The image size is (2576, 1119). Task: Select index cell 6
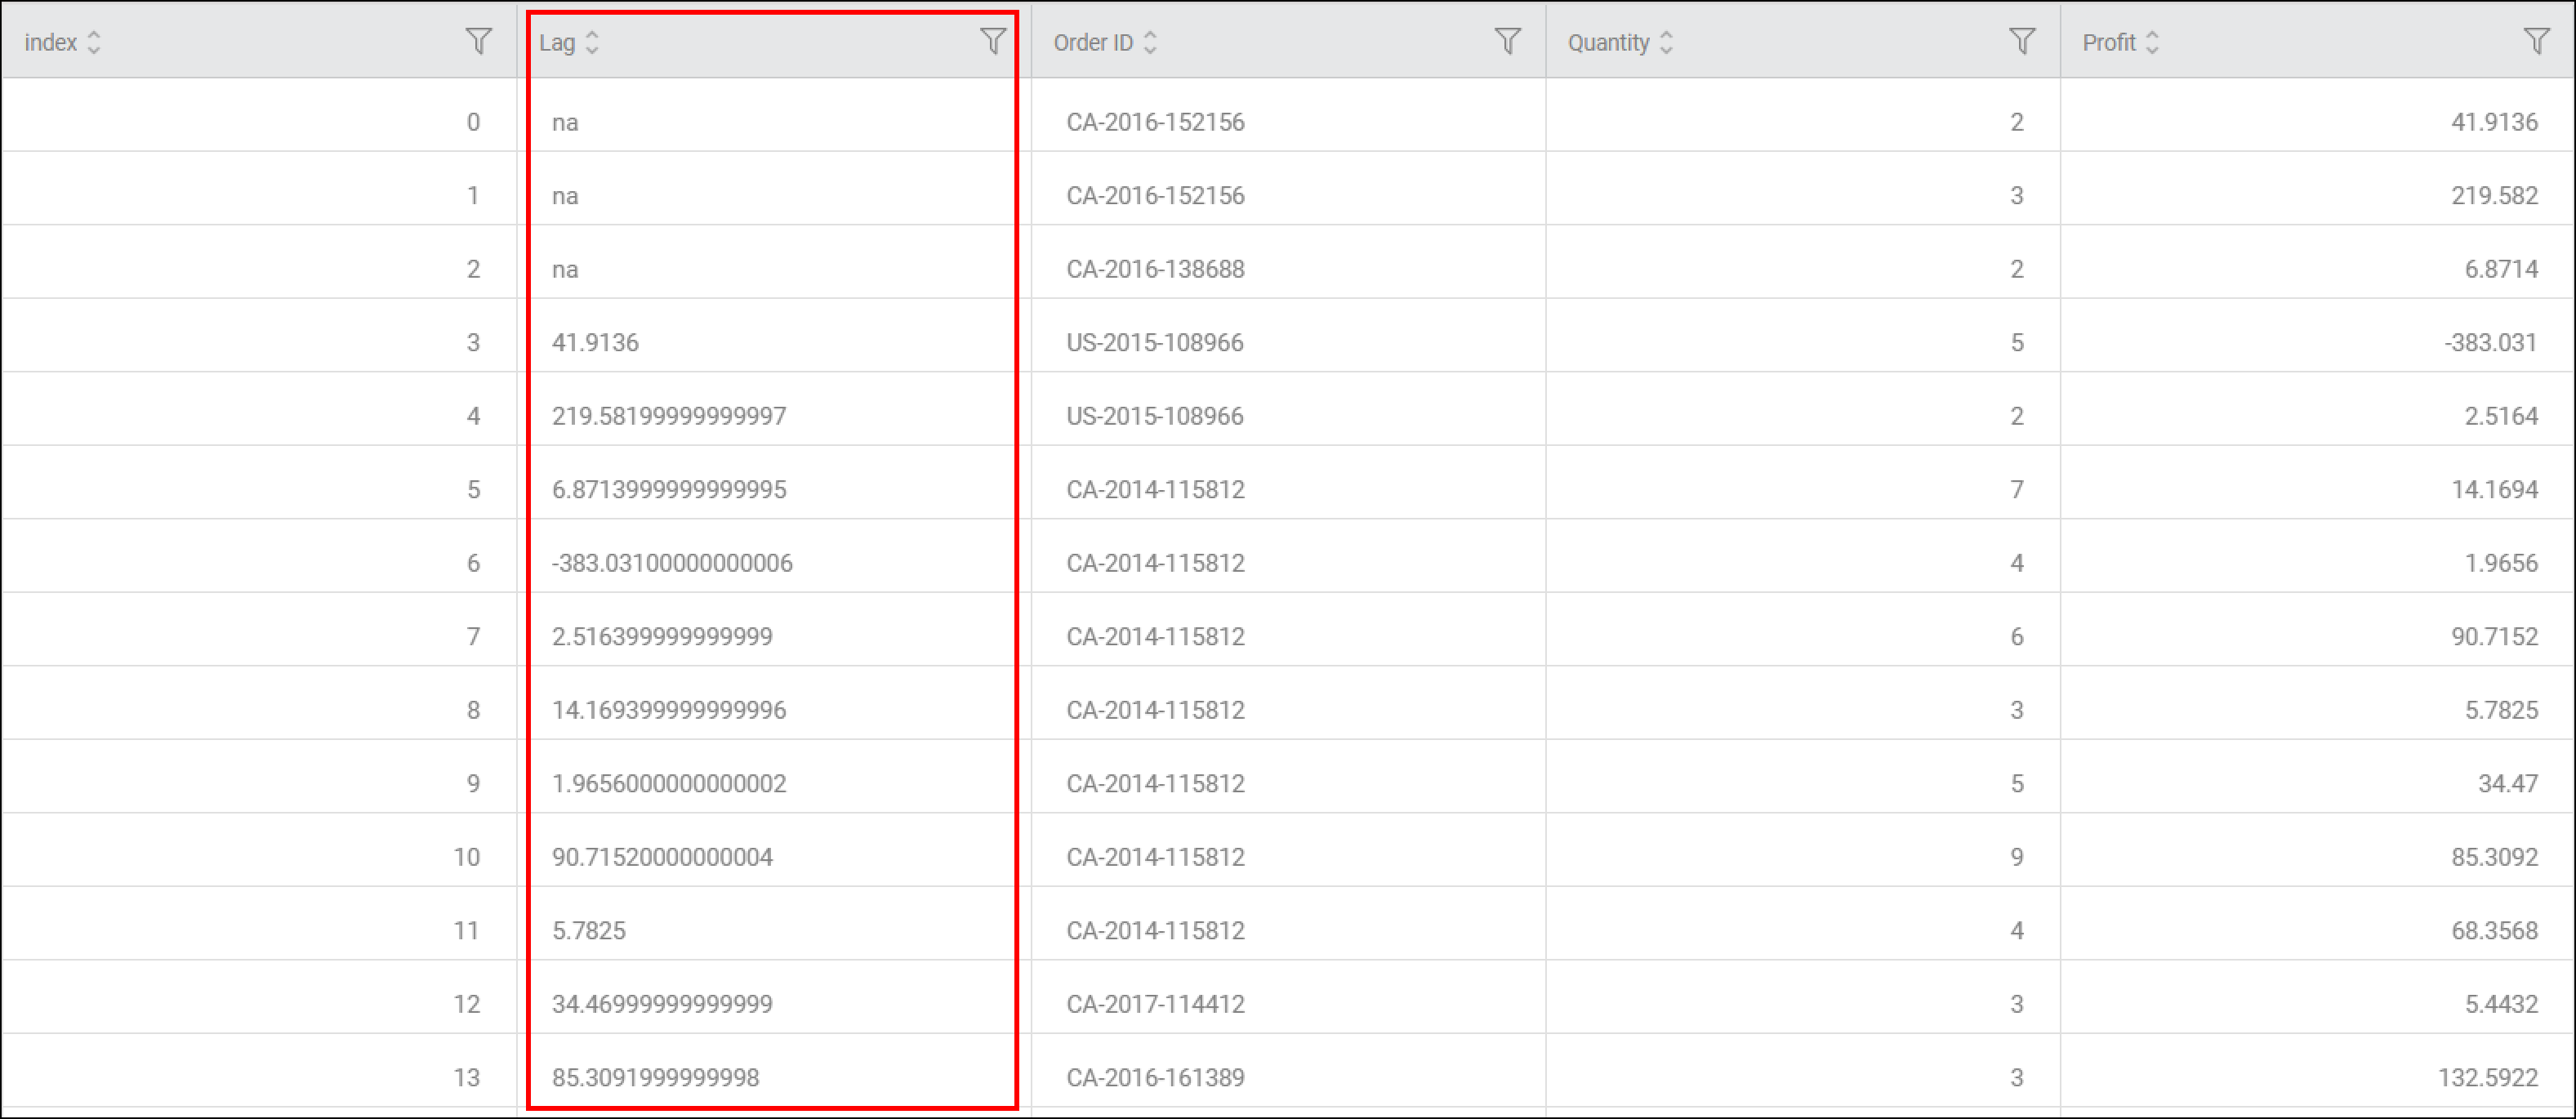tap(473, 563)
